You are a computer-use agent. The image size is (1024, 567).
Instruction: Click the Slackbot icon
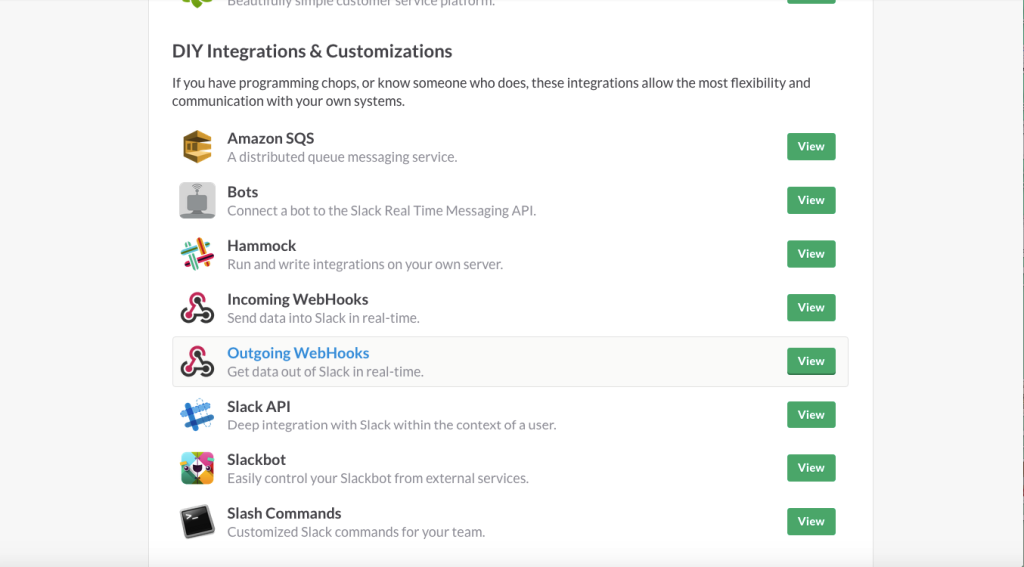pos(197,468)
